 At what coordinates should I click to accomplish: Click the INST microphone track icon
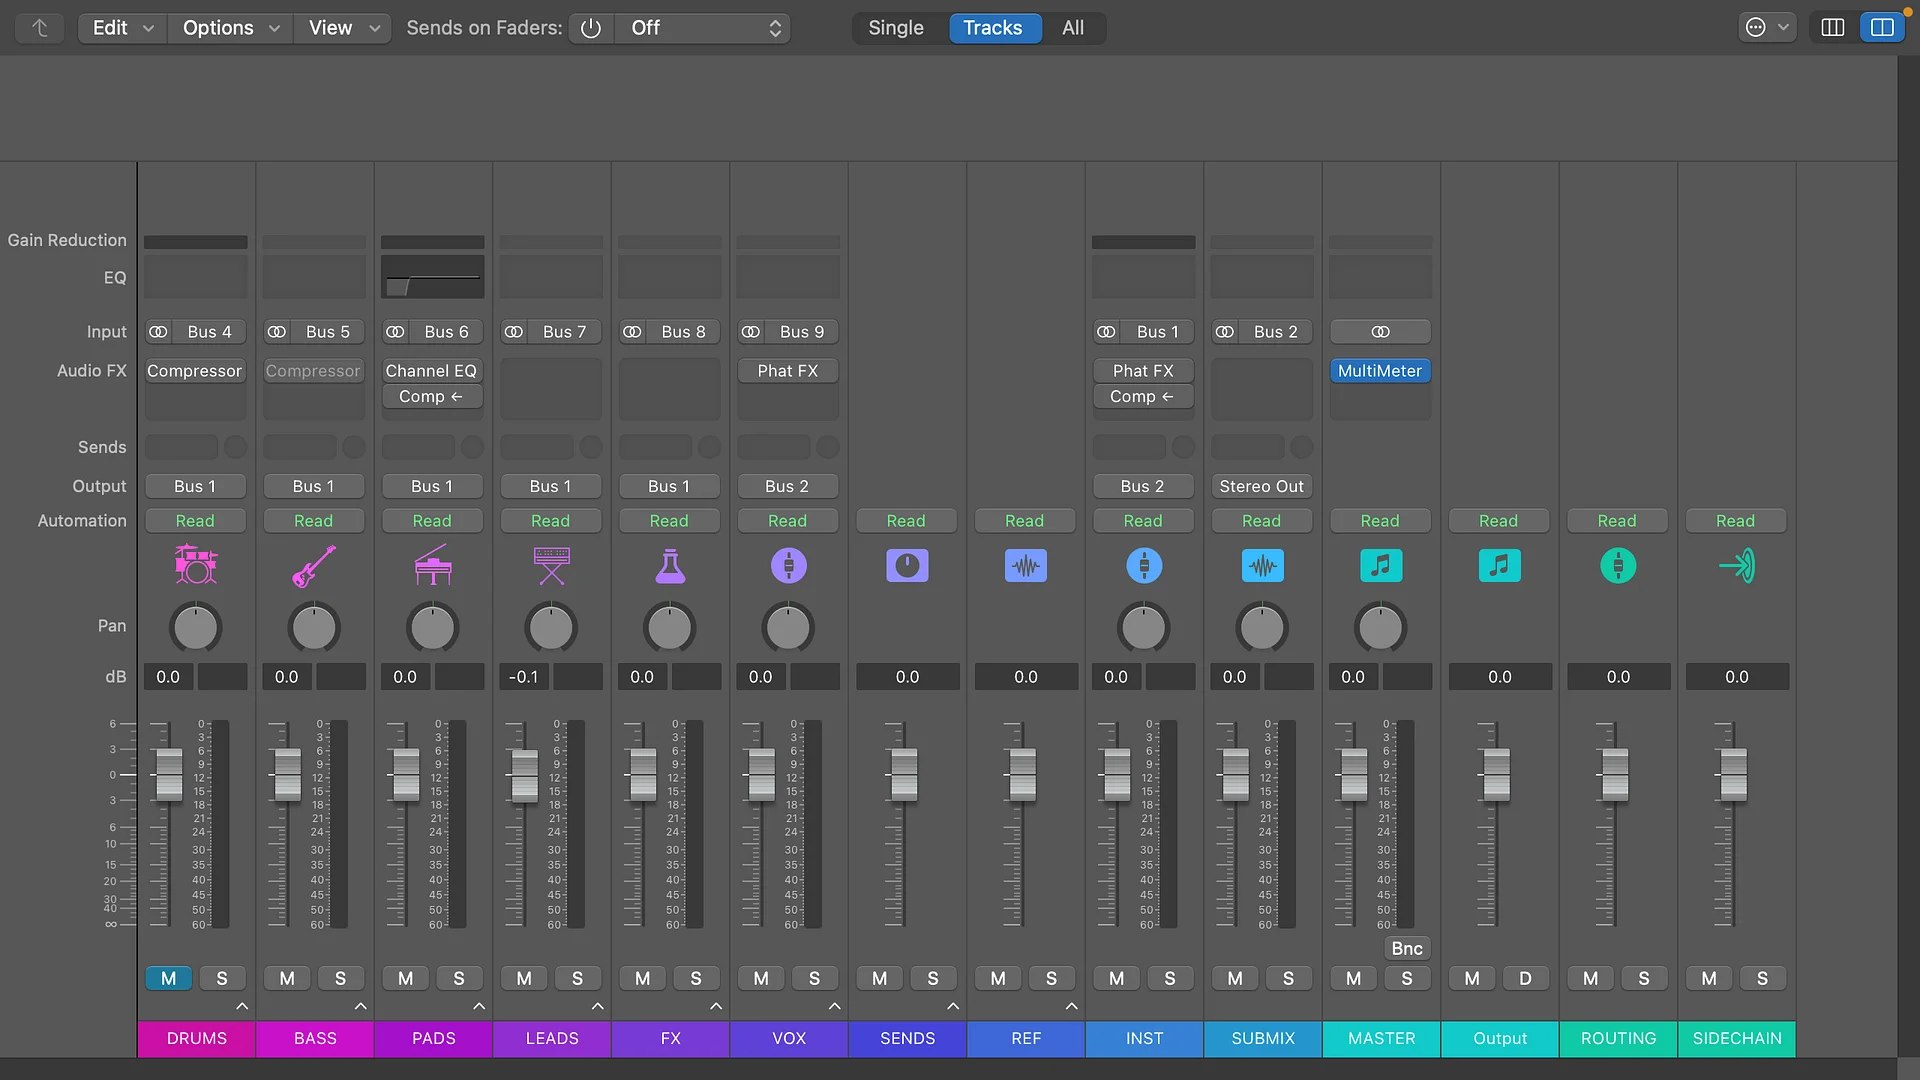[x=1144, y=566]
